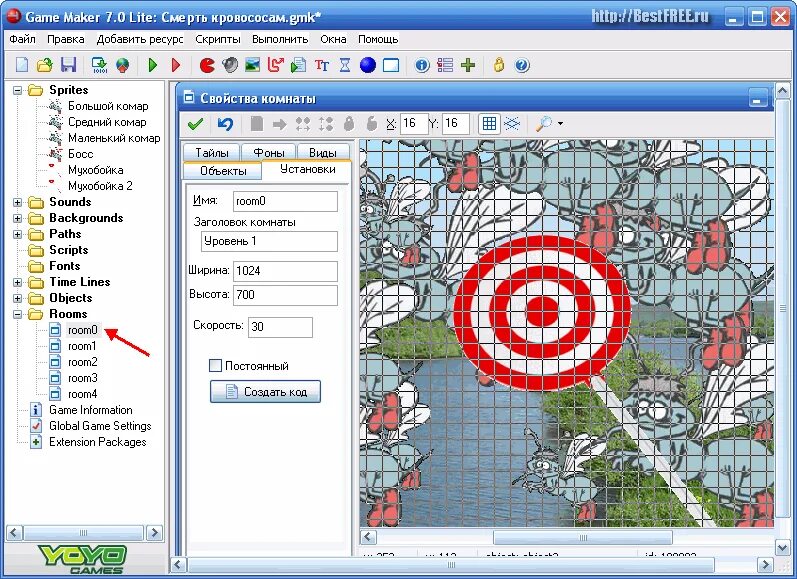
Task: Create a background picture icon
Action: point(253,65)
